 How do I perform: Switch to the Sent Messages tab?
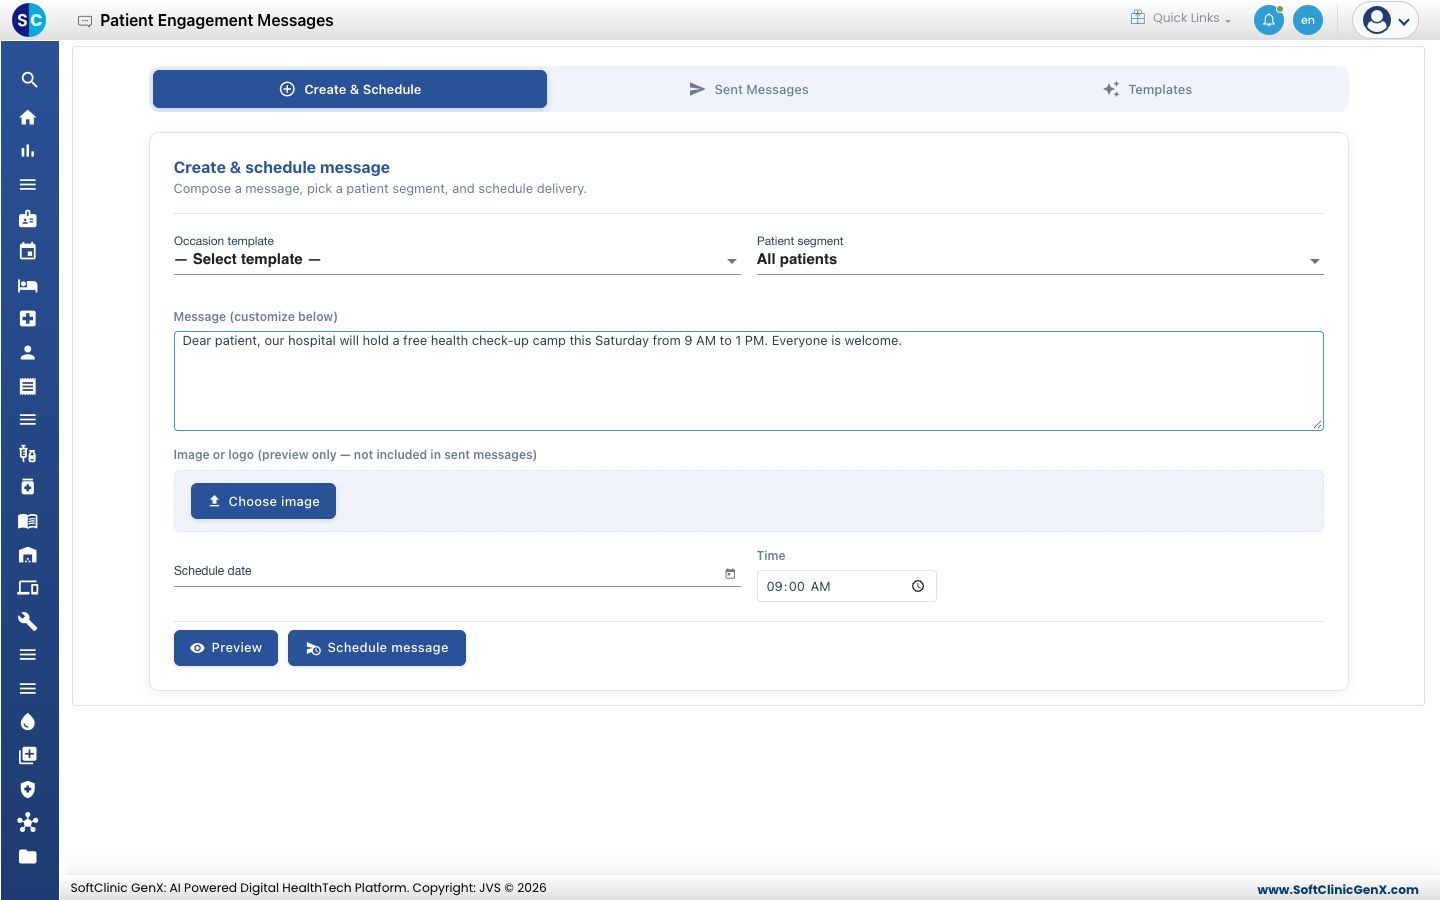[749, 89]
